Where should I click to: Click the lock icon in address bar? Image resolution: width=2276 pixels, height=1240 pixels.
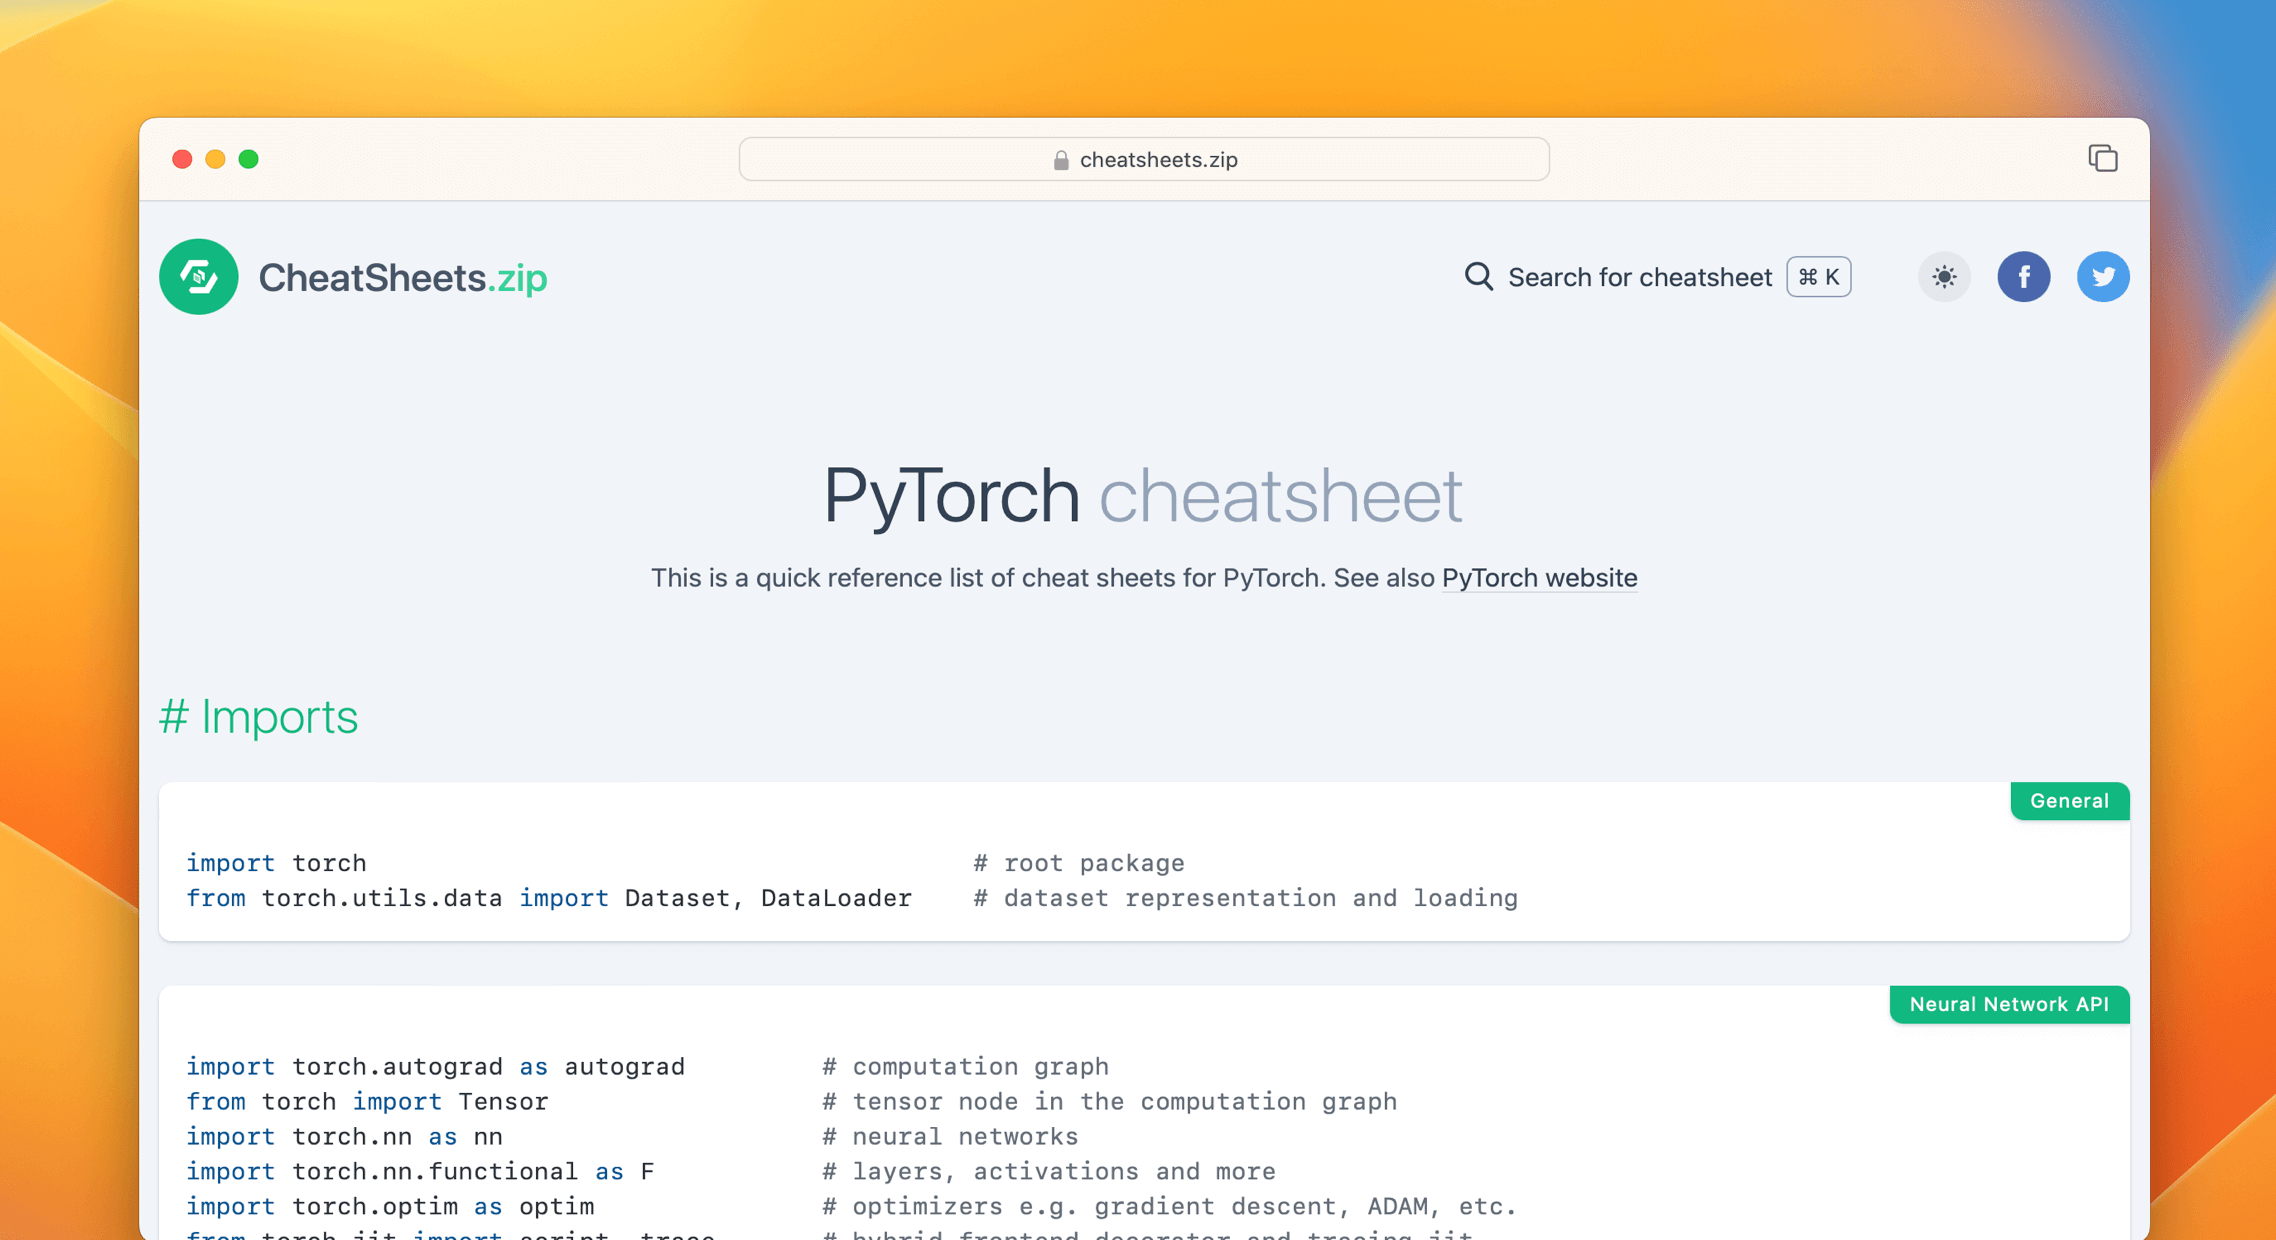click(1060, 159)
